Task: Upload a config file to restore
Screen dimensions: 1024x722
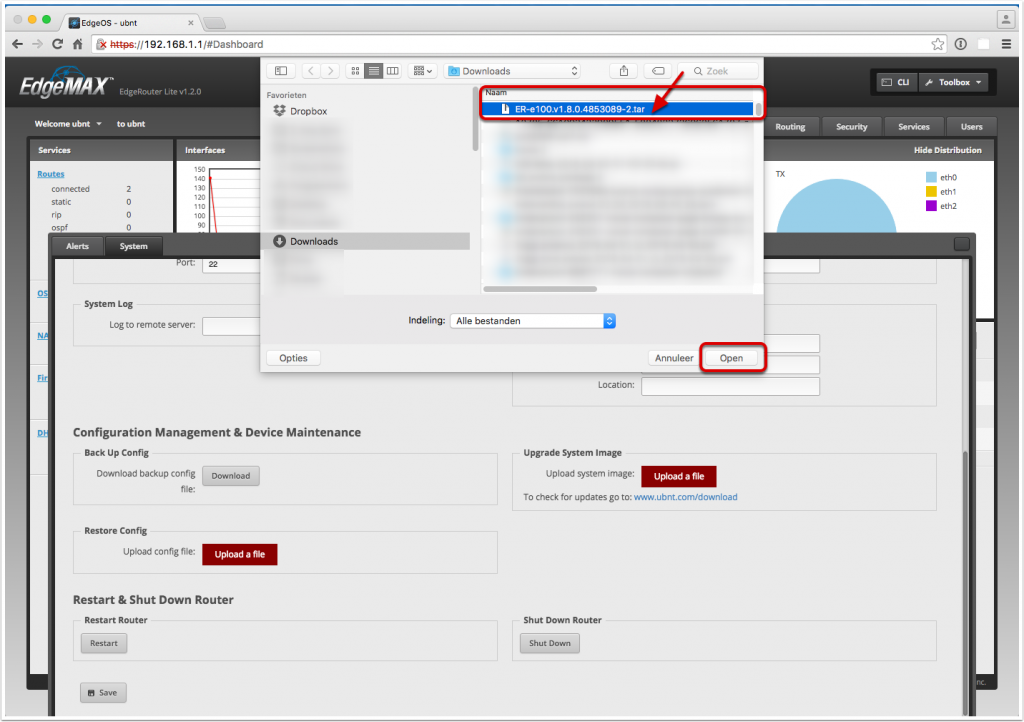Action: point(240,554)
